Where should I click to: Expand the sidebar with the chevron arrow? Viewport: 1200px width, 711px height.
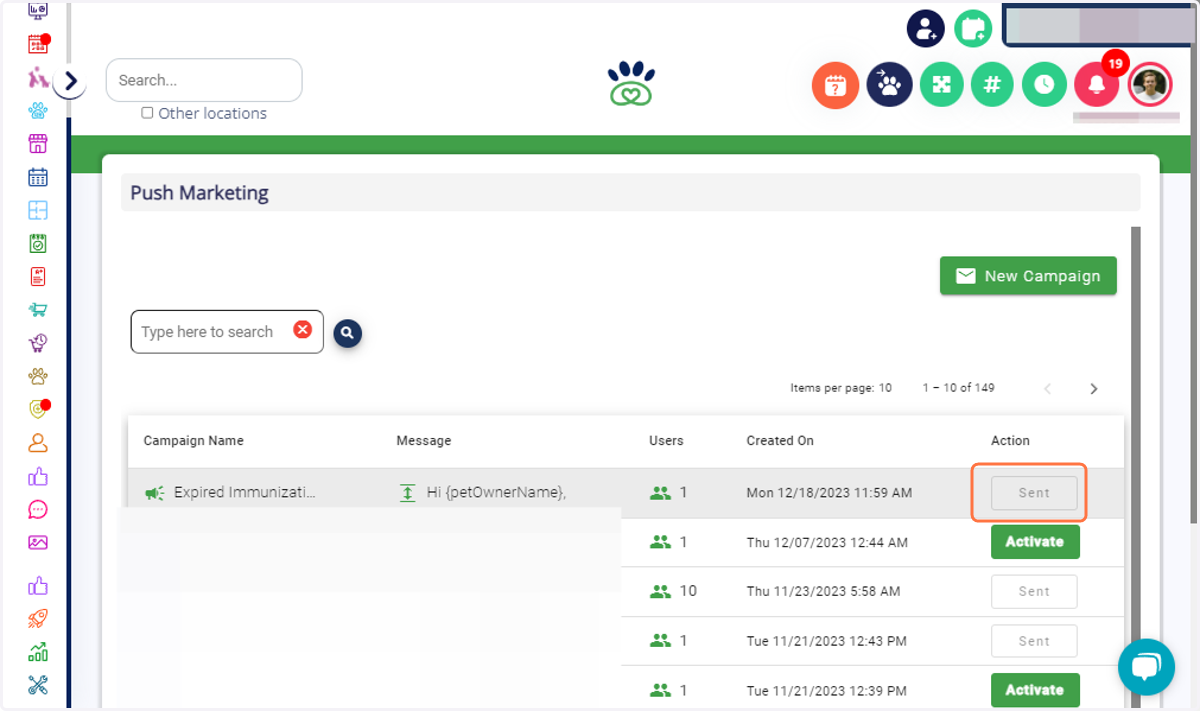tap(70, 82)
